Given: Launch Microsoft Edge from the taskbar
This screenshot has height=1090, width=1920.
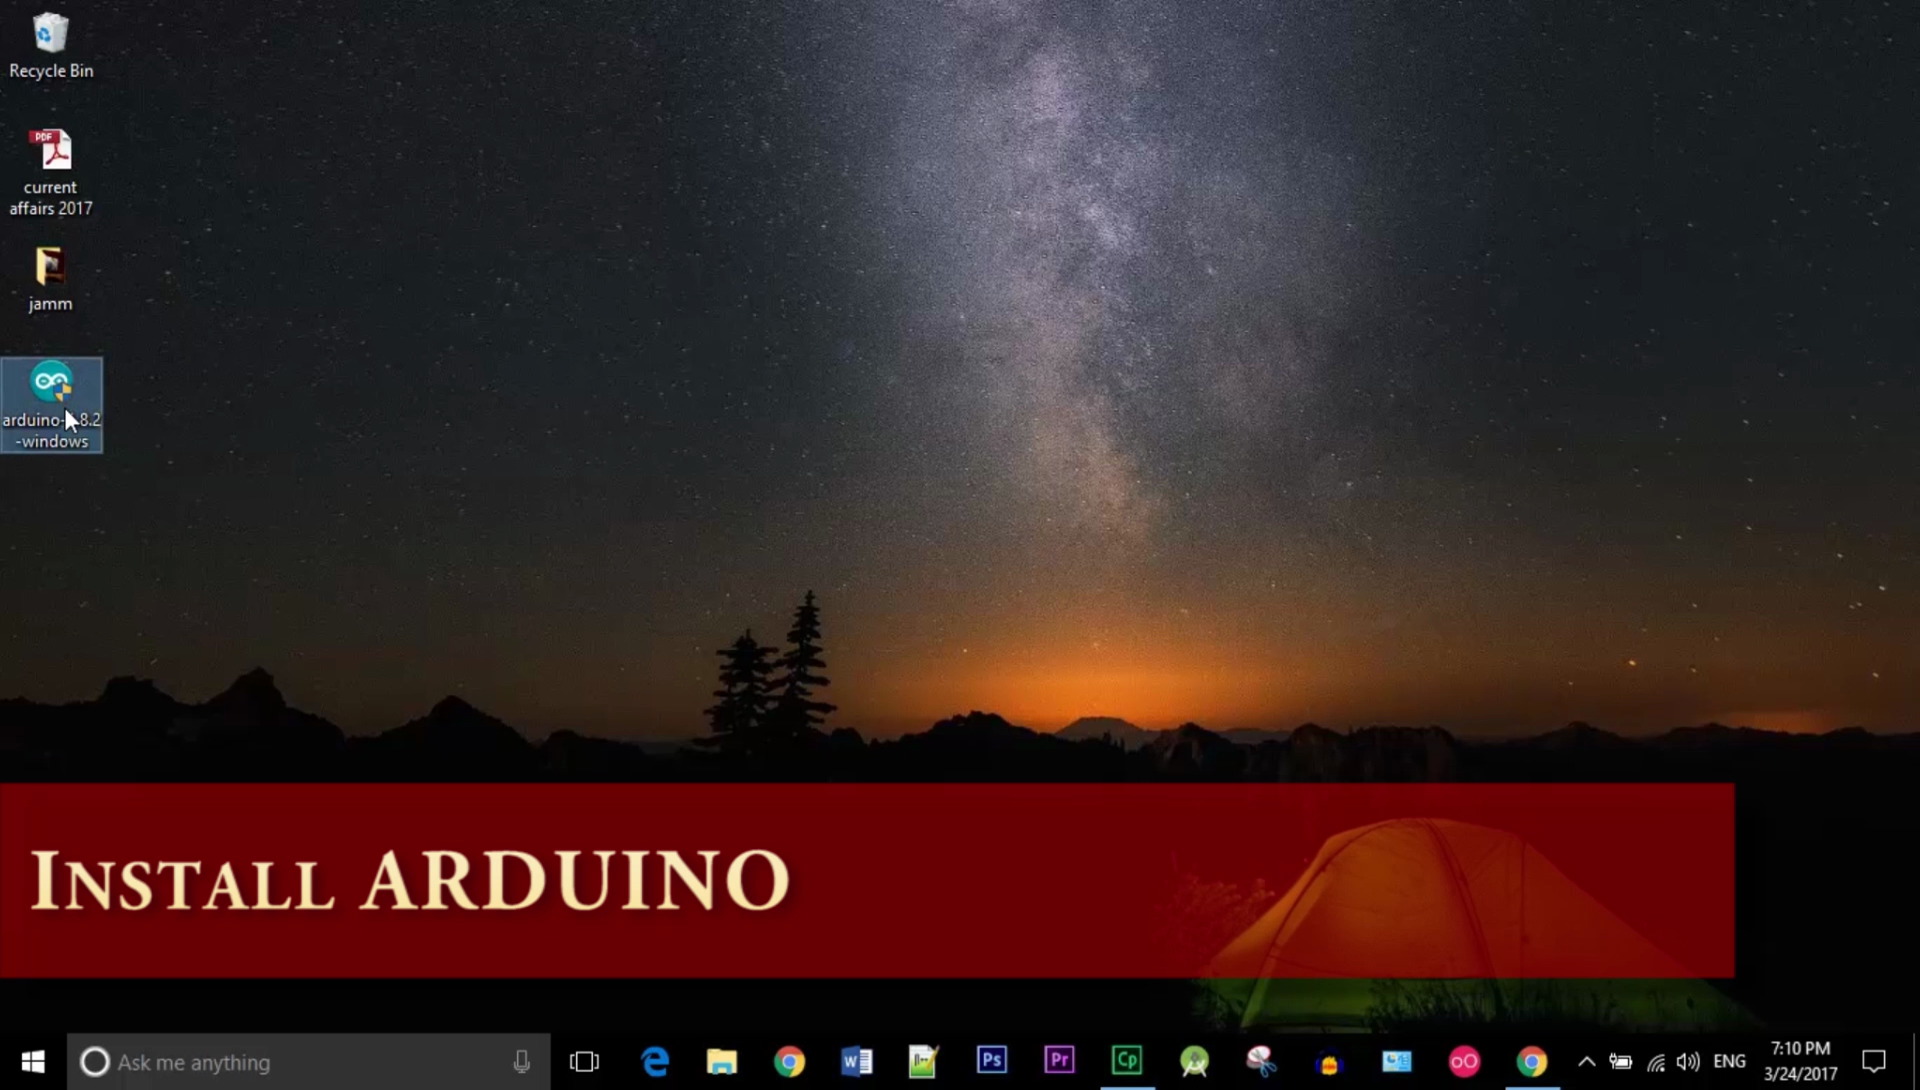Looking at the screenshot, I should coord(655,1061).
